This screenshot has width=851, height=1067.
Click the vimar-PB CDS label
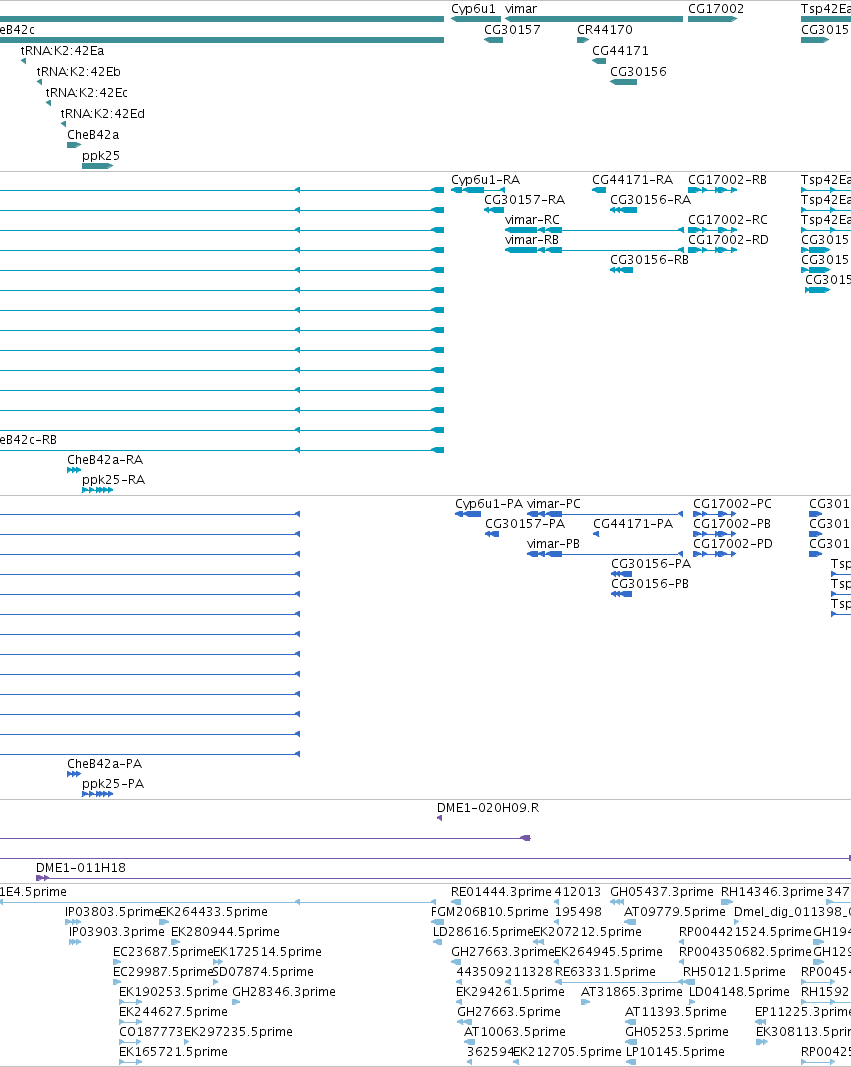[553, 544]
